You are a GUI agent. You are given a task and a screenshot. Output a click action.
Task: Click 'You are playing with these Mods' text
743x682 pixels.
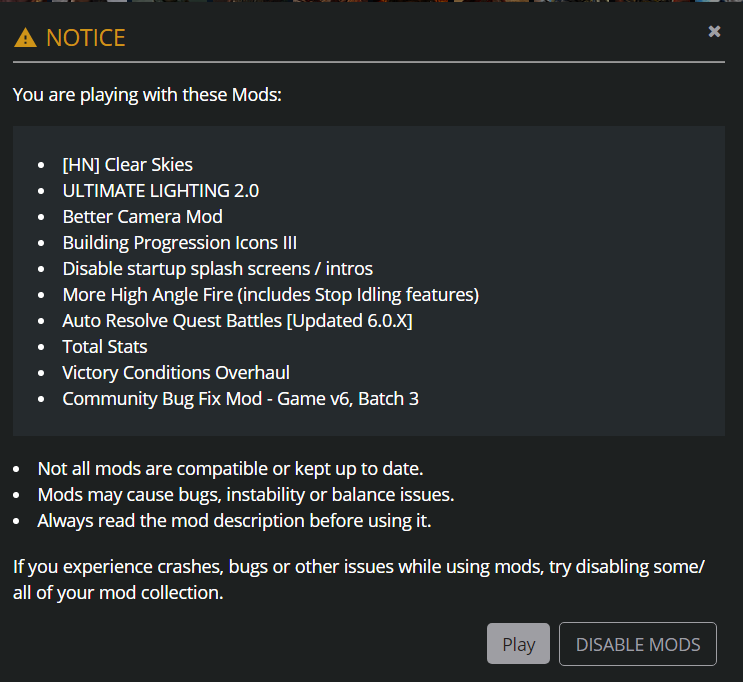[147, 95]
